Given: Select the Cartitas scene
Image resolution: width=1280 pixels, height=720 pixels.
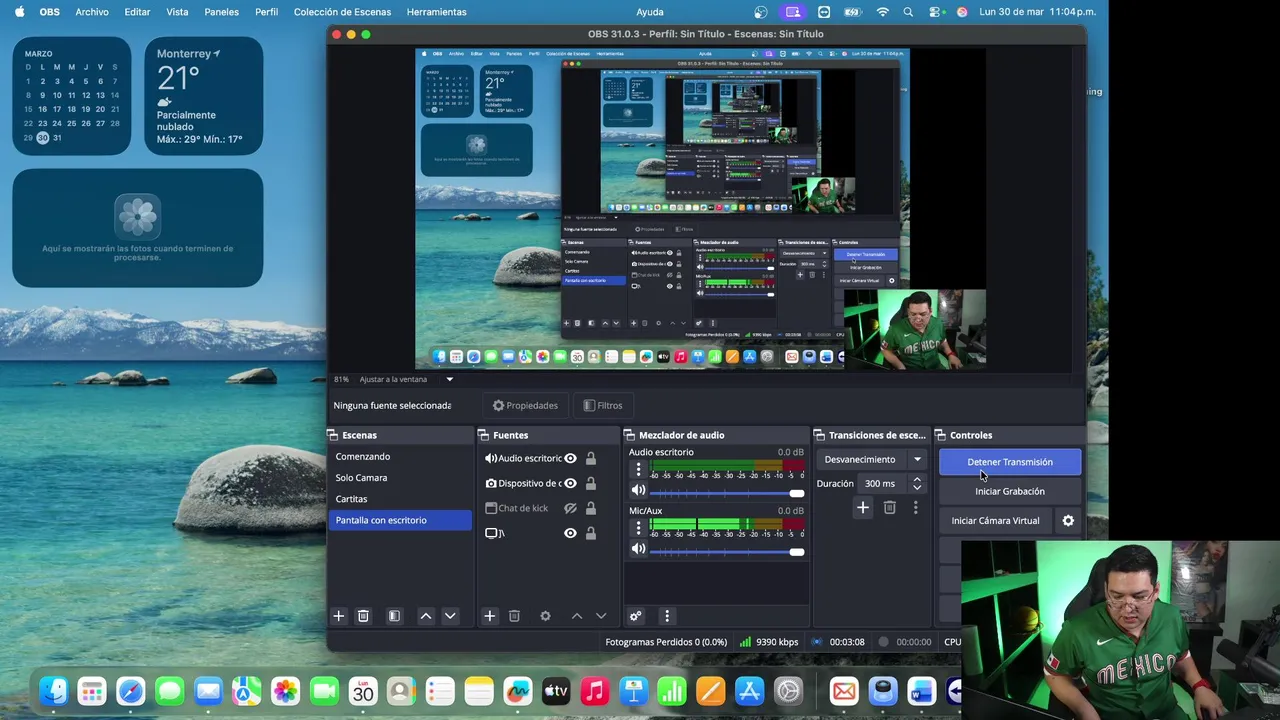Looking at the screenshot, I should pos(400,499).
